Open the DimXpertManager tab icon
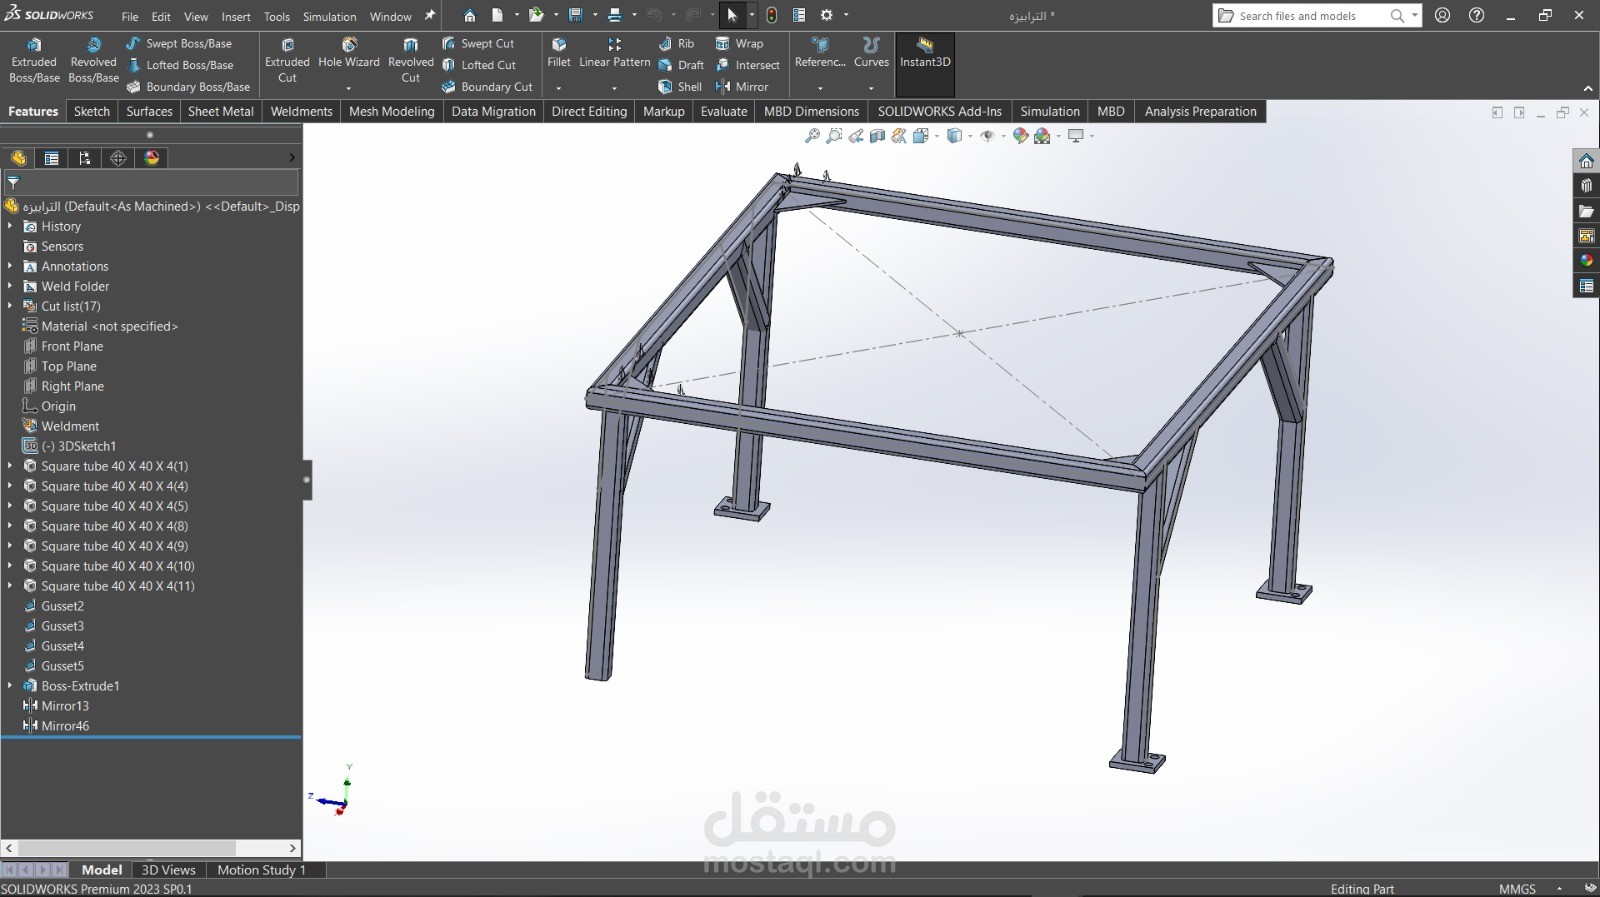Screen dimensions: 1600x897 118,158
